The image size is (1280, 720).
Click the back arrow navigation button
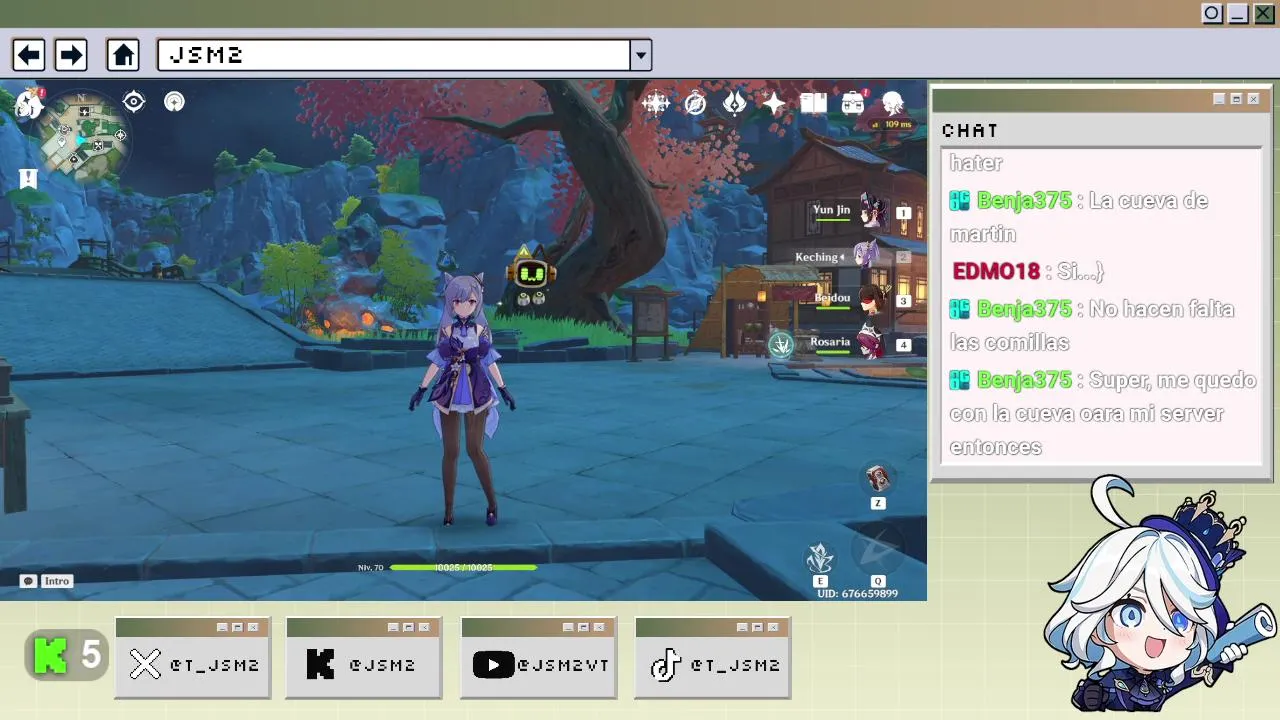pos(28,55)
